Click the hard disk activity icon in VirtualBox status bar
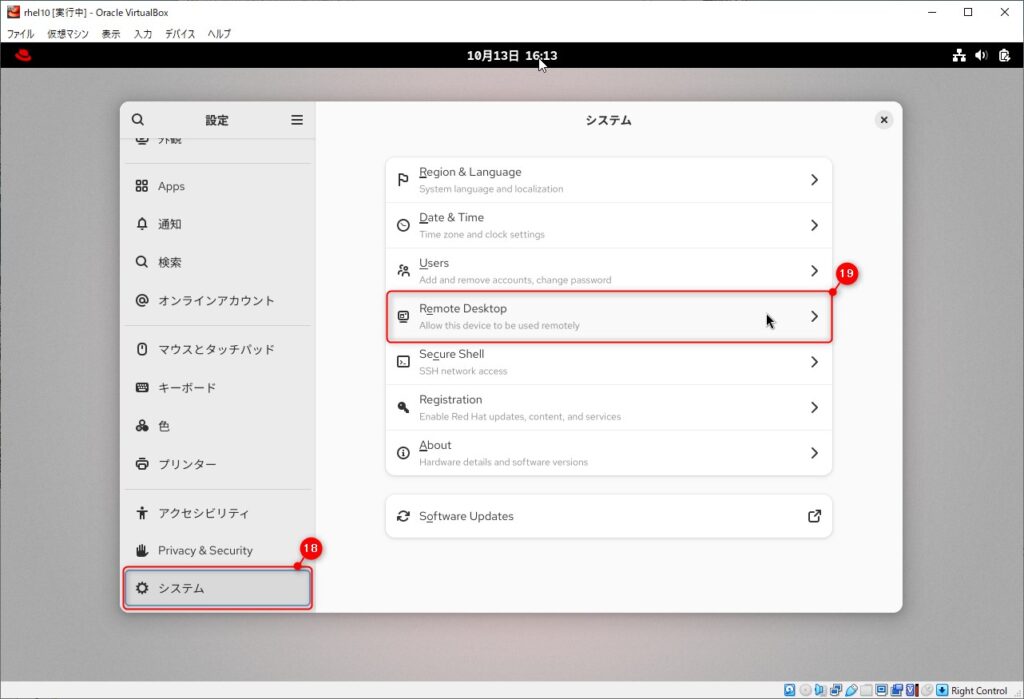This screenshot has height=699, width=1024. tap(789, 689)
